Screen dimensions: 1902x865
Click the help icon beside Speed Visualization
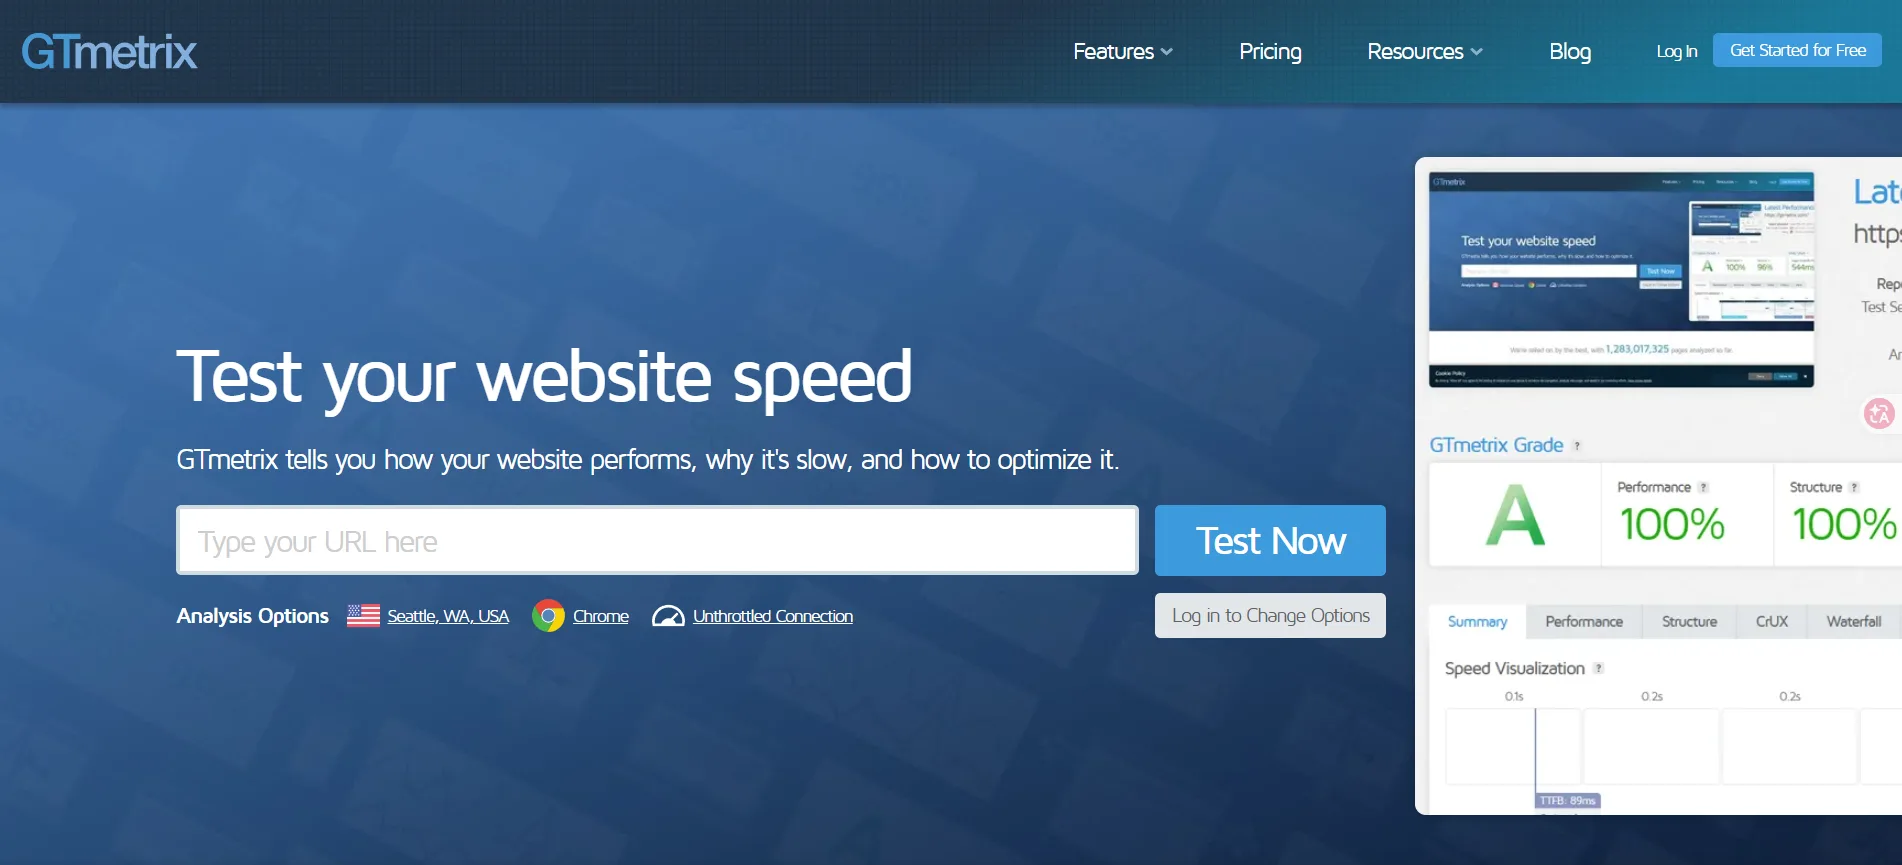coord(1598,668)
